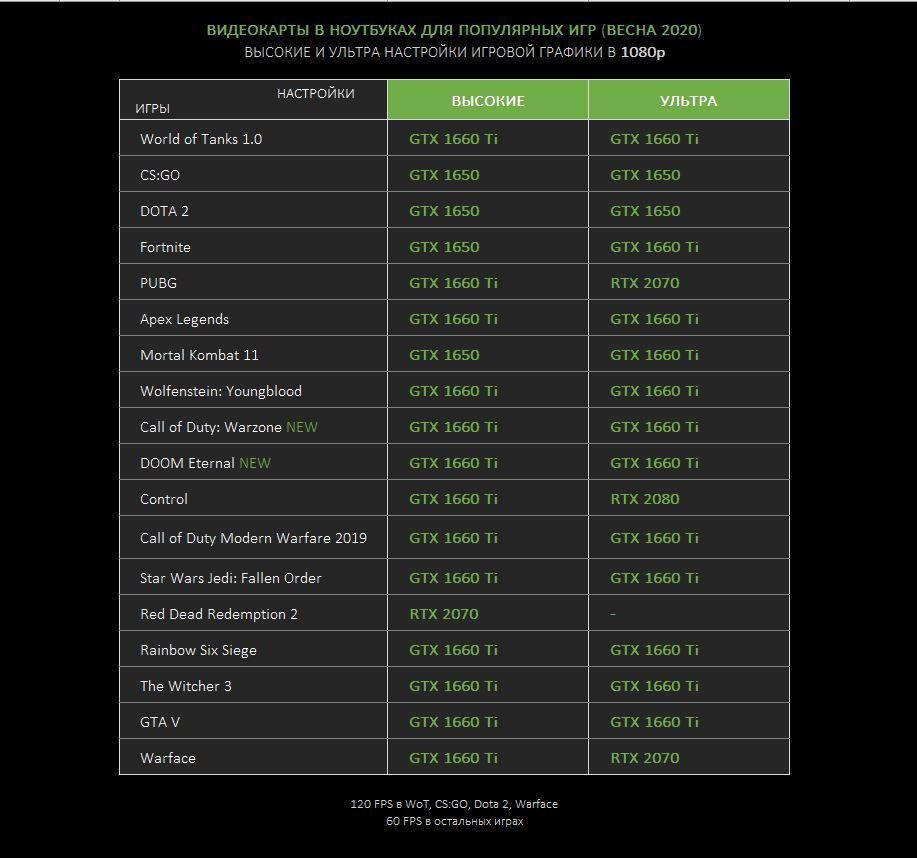The width and height of the screenshot is (917, 858).
Task: Select the Red Dead Redemption 2 row label
Action: [x=219, y=614]
